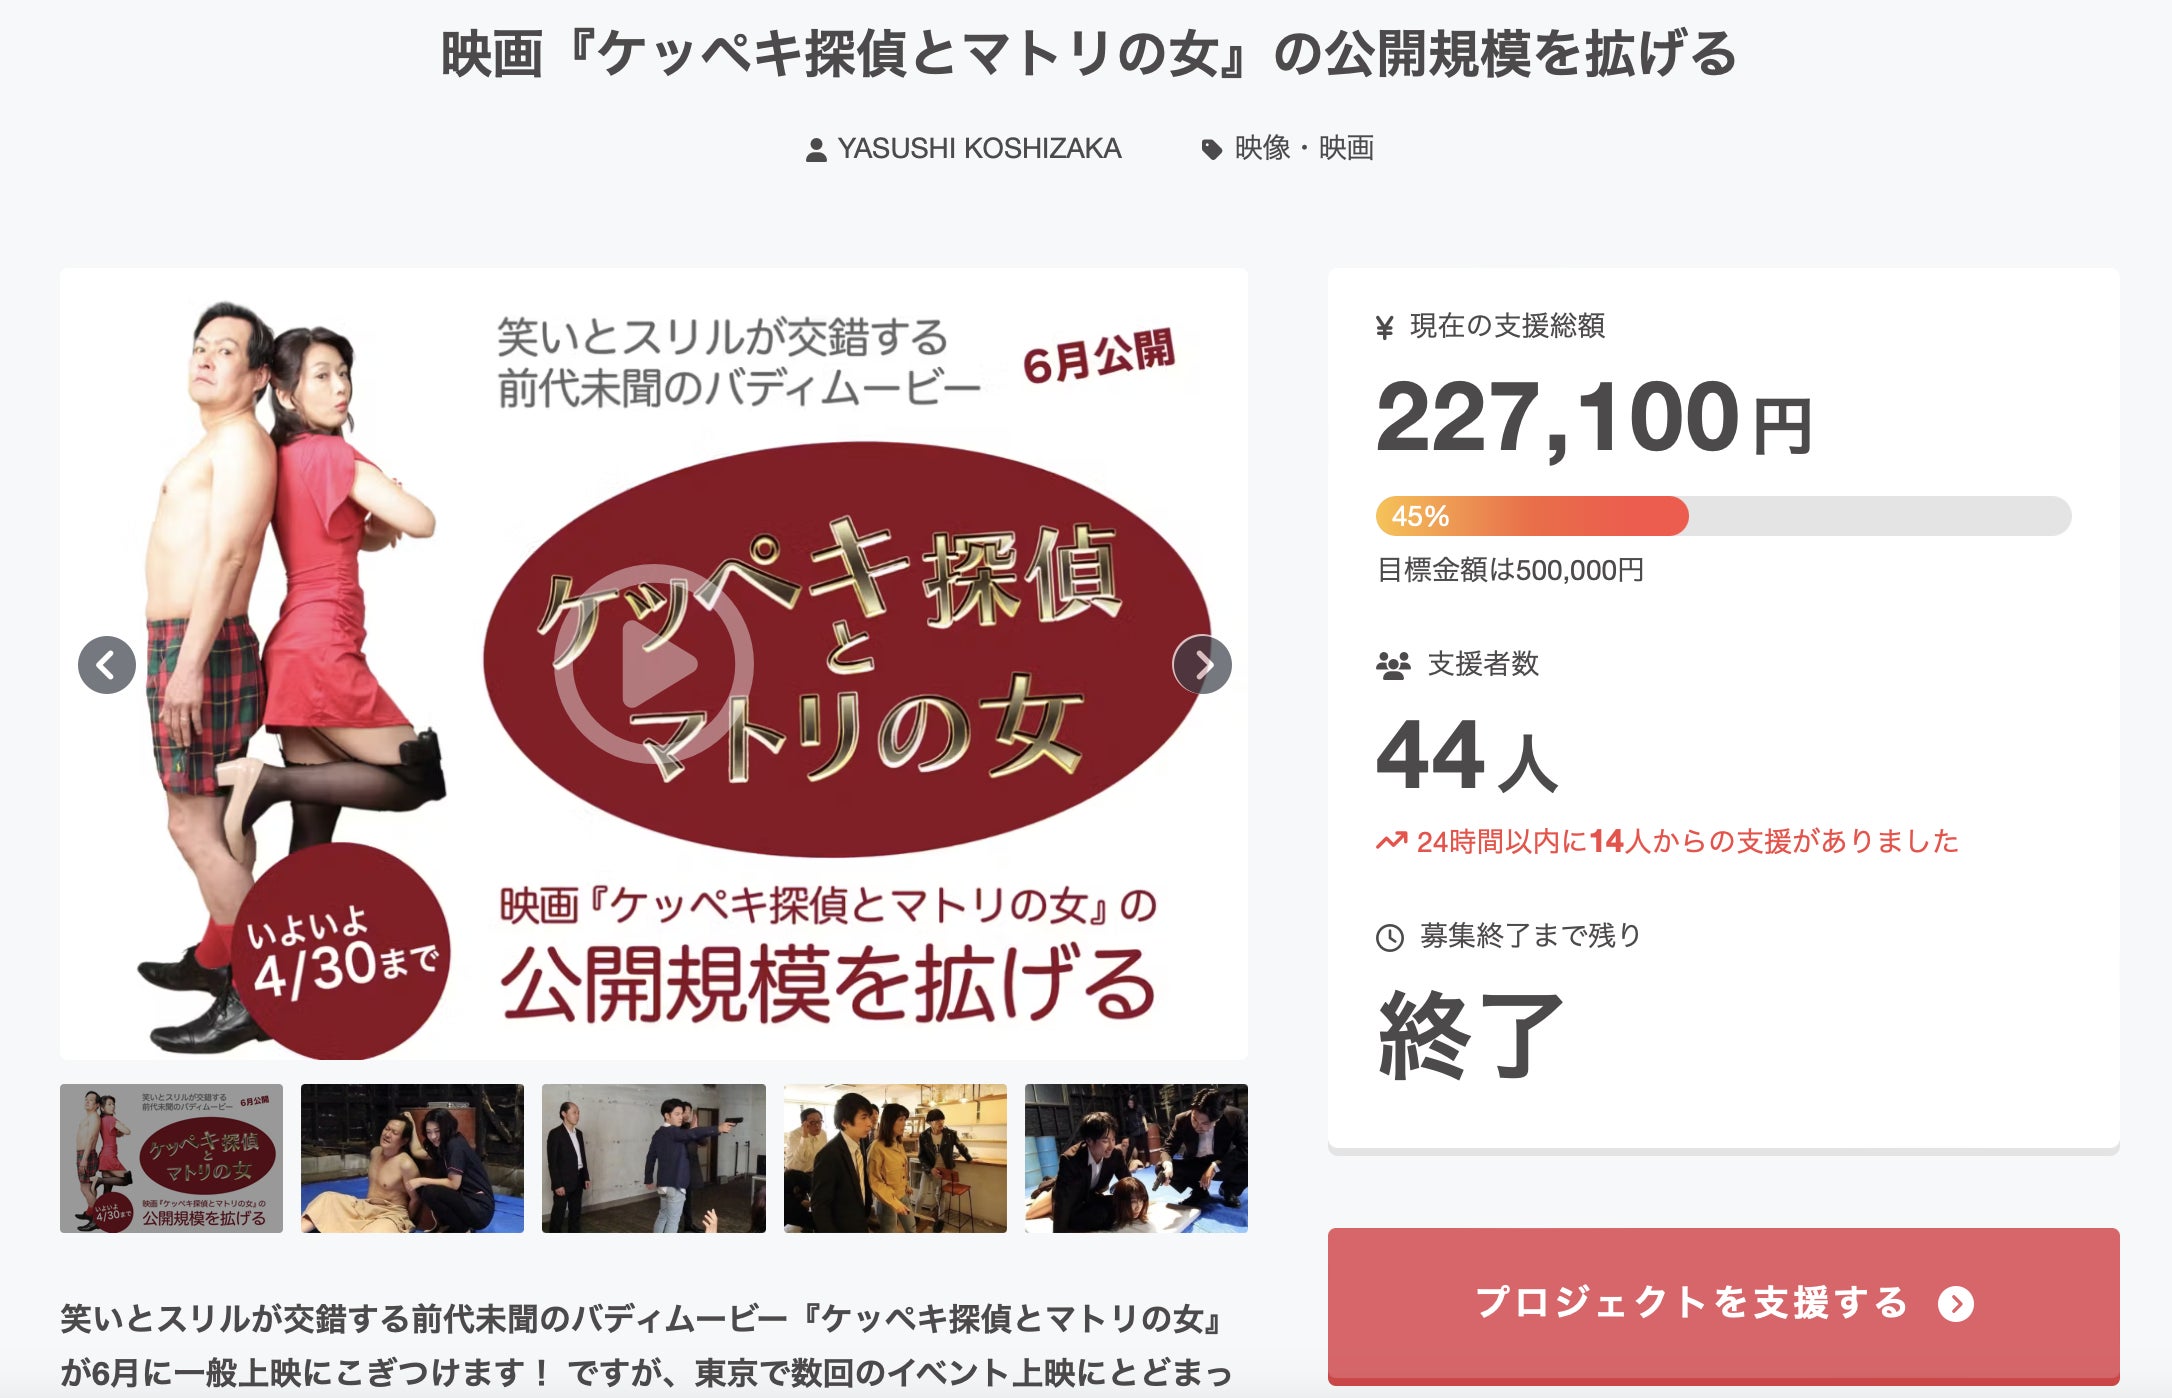The width and height of the screenshot is (2172, 1398).
Task: Click the clock icon near 募集終了まで残り
Action: (x=1390, y=938)
